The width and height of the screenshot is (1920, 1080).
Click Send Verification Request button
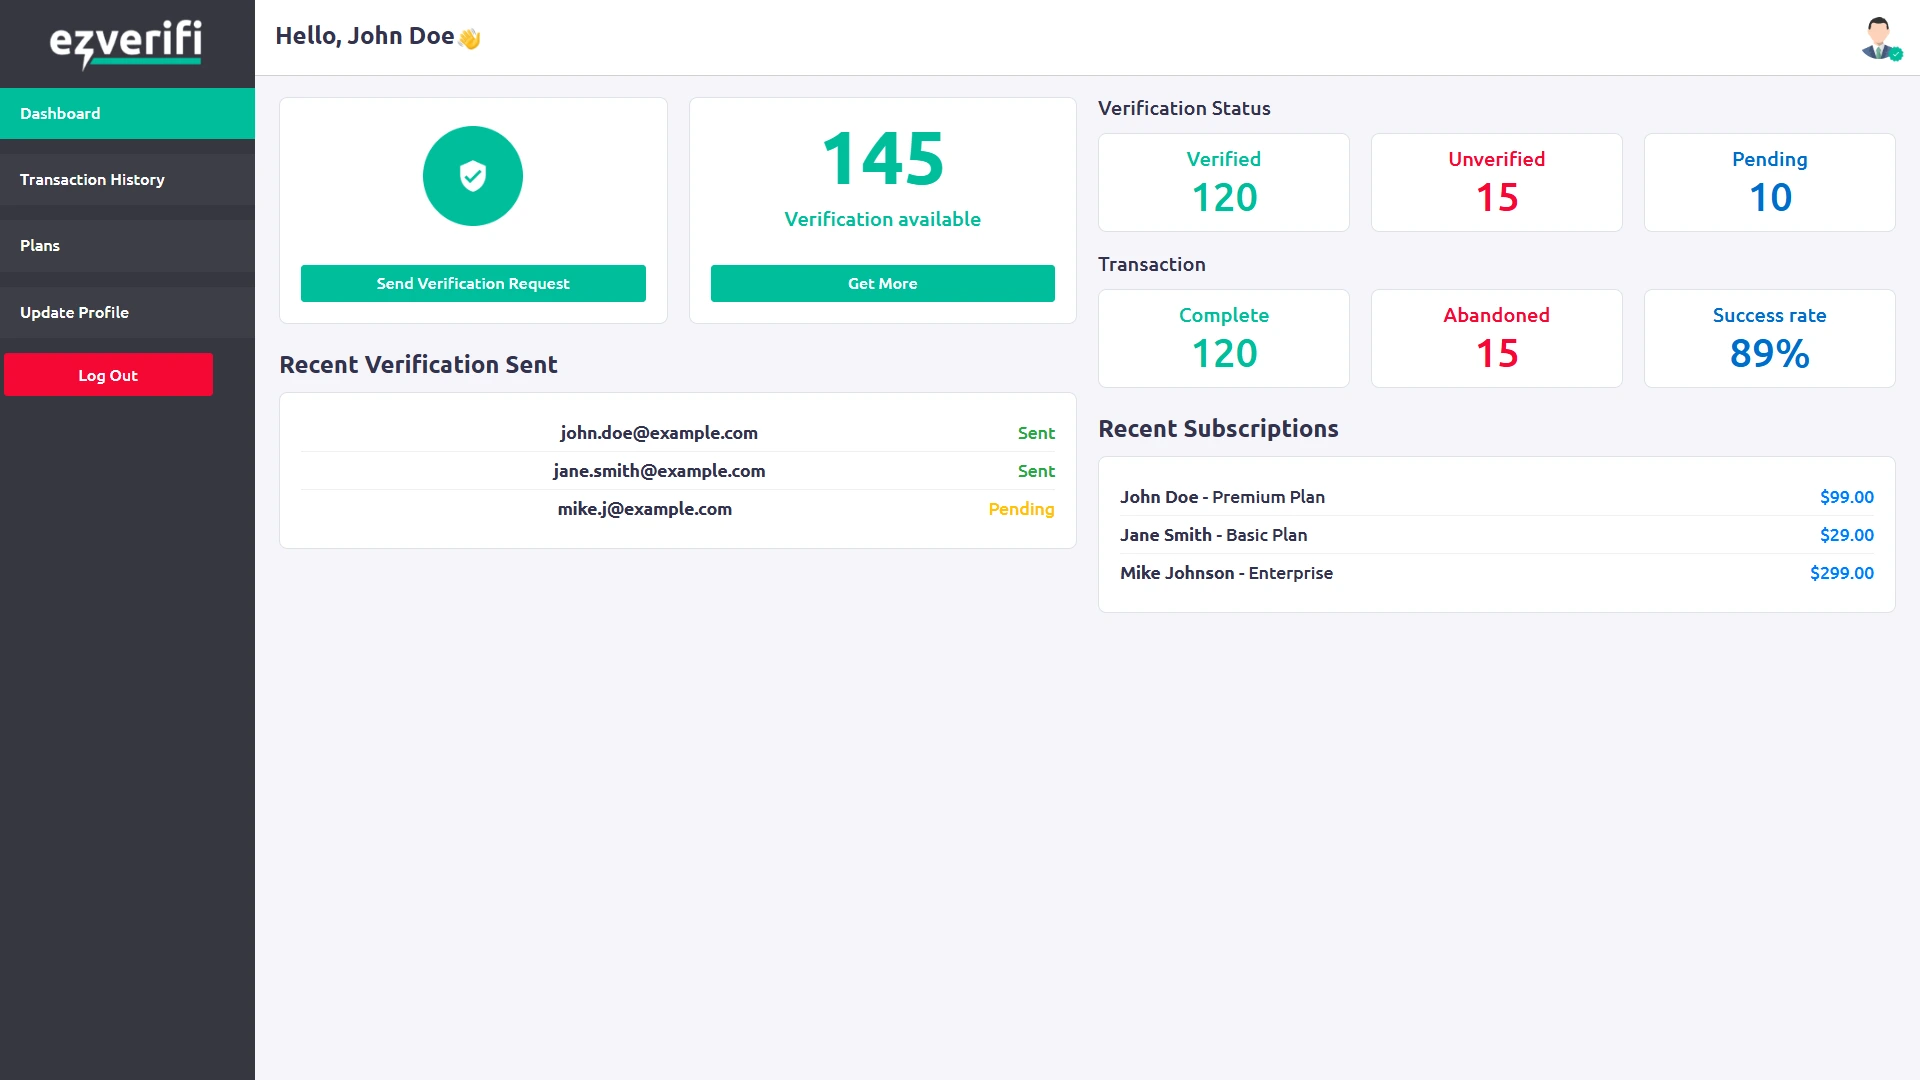473,283
